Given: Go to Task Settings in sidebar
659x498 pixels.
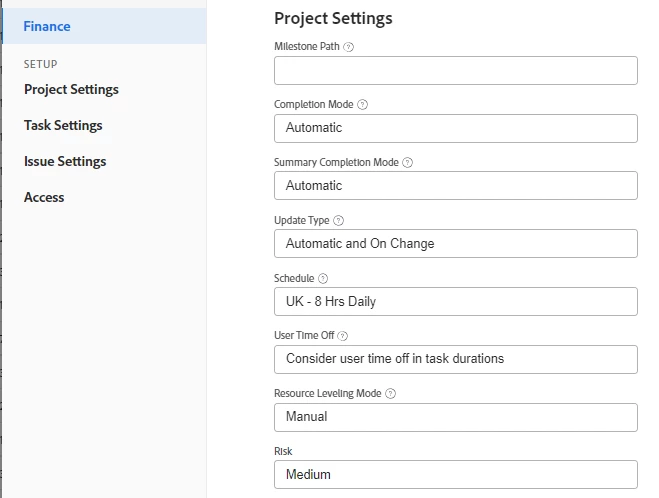Looking at the screenshot, I should [63, 125].
